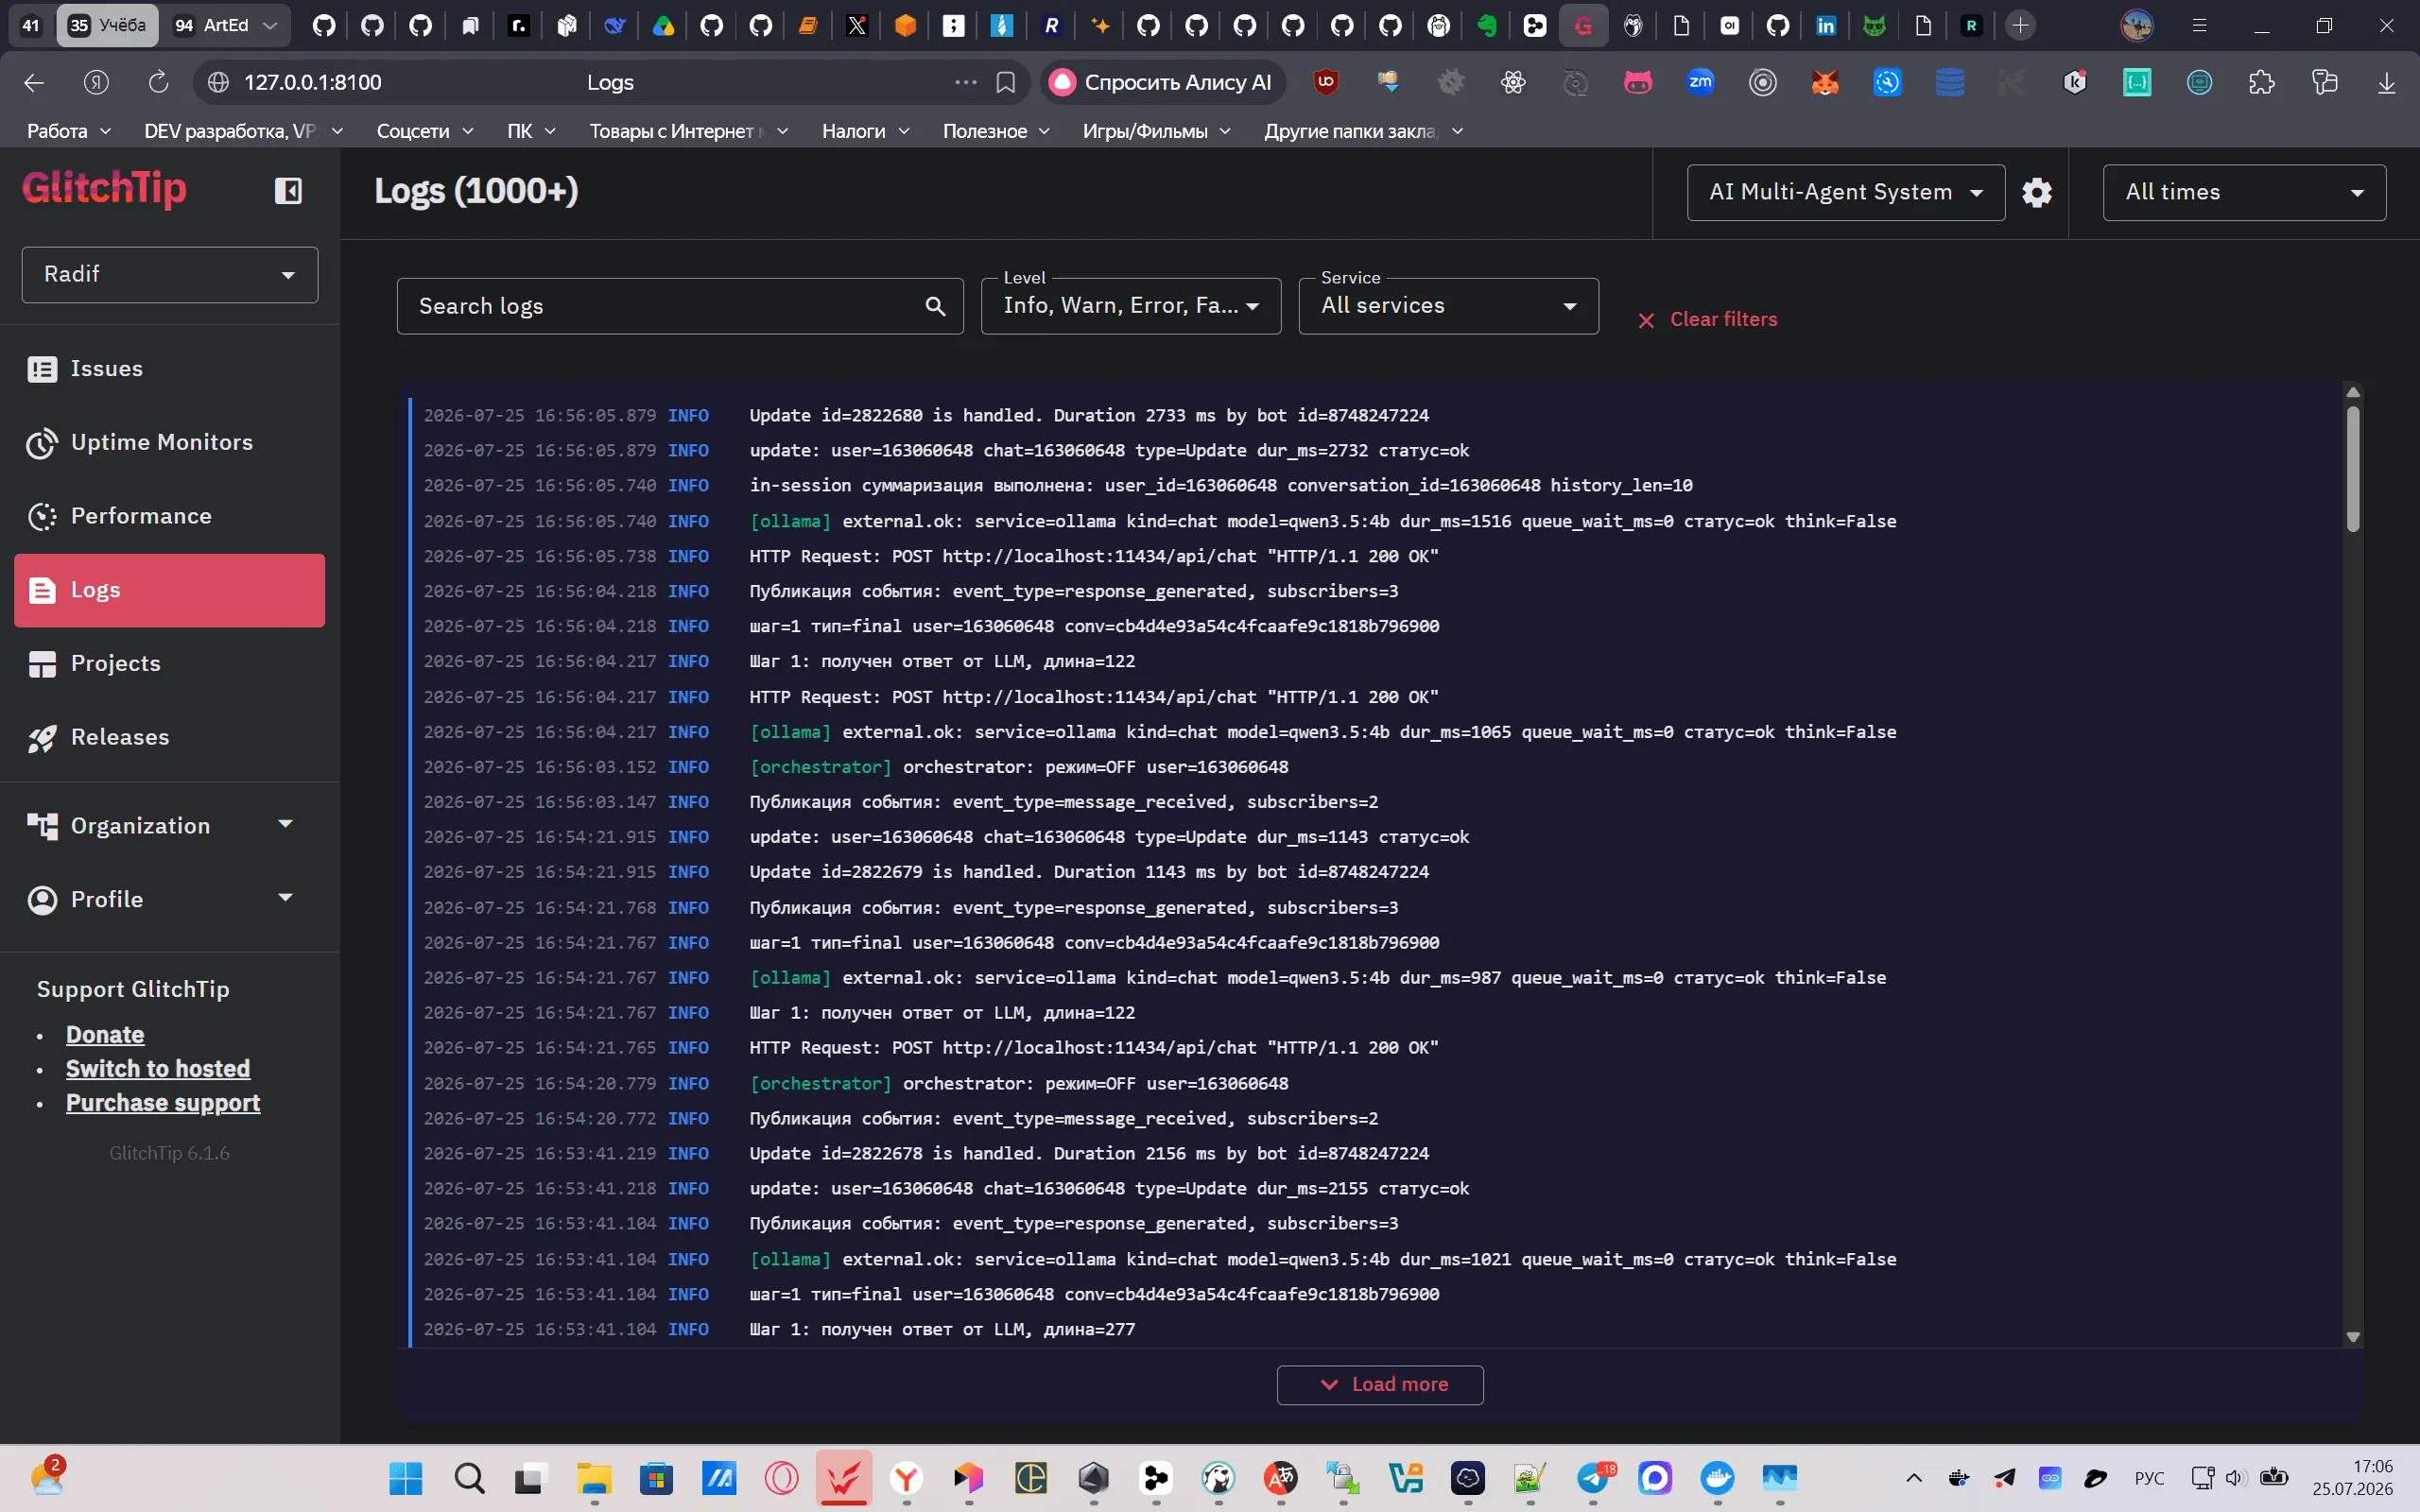This screenshot has height=1512, width=2420.
Task: Click the Load more button
Action: [1380, 1385]
